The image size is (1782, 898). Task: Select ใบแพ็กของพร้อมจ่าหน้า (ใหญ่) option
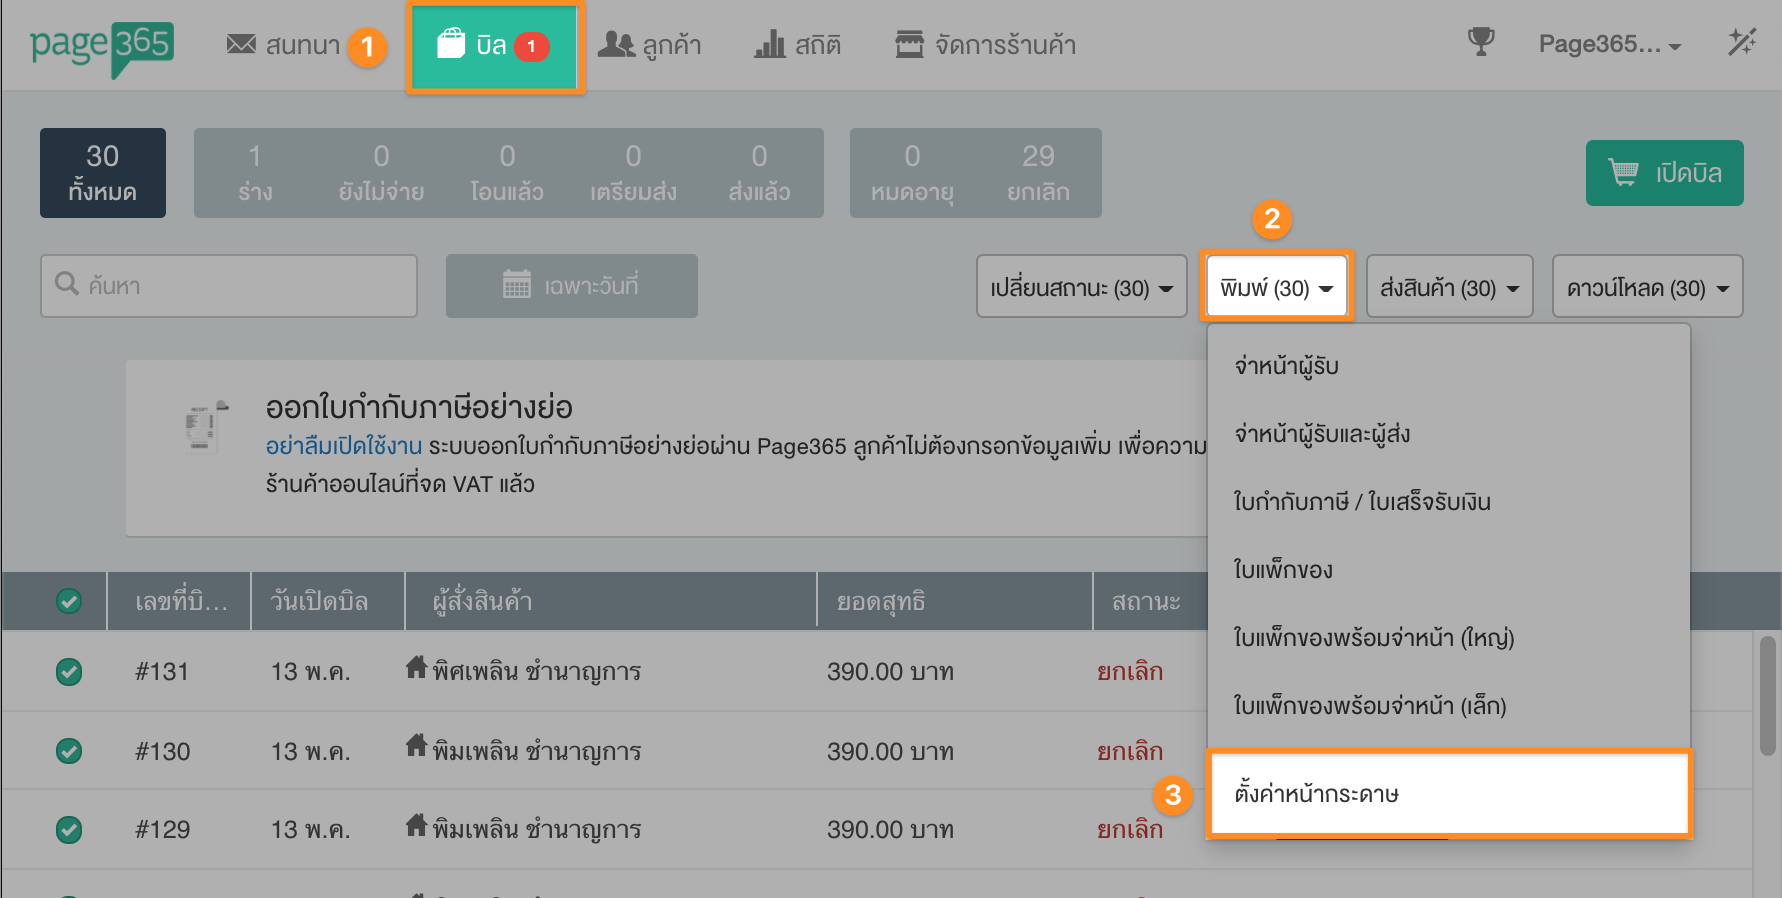tap(1448, 638)
